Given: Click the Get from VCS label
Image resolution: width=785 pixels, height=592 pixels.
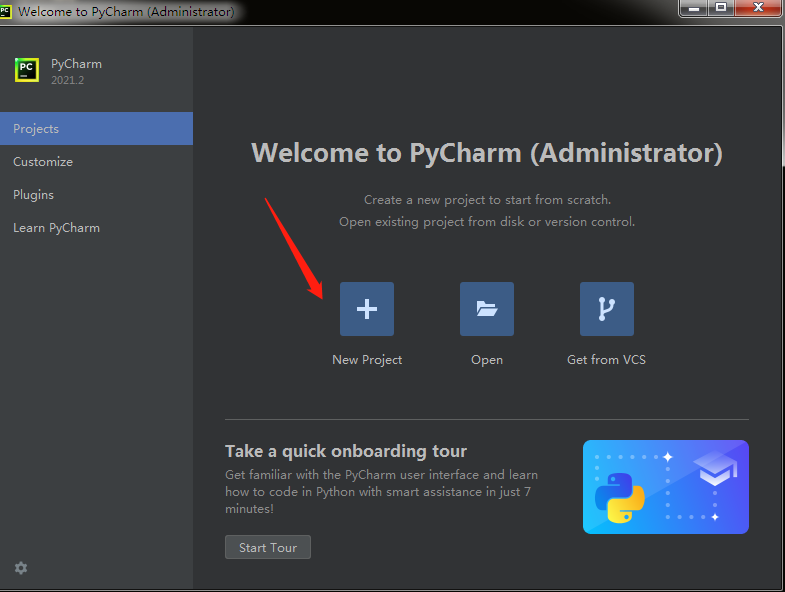Looking at the screenshot, I should point(606,360).
